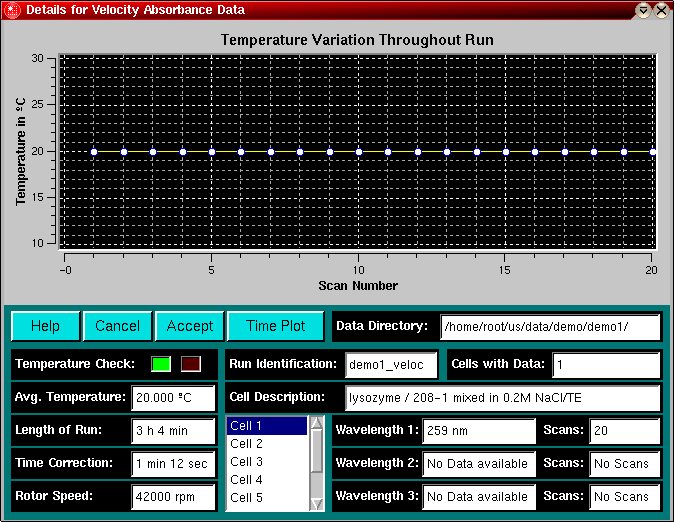
Task: Click the green temperature check indicator
Action: (x=161, y=364)
